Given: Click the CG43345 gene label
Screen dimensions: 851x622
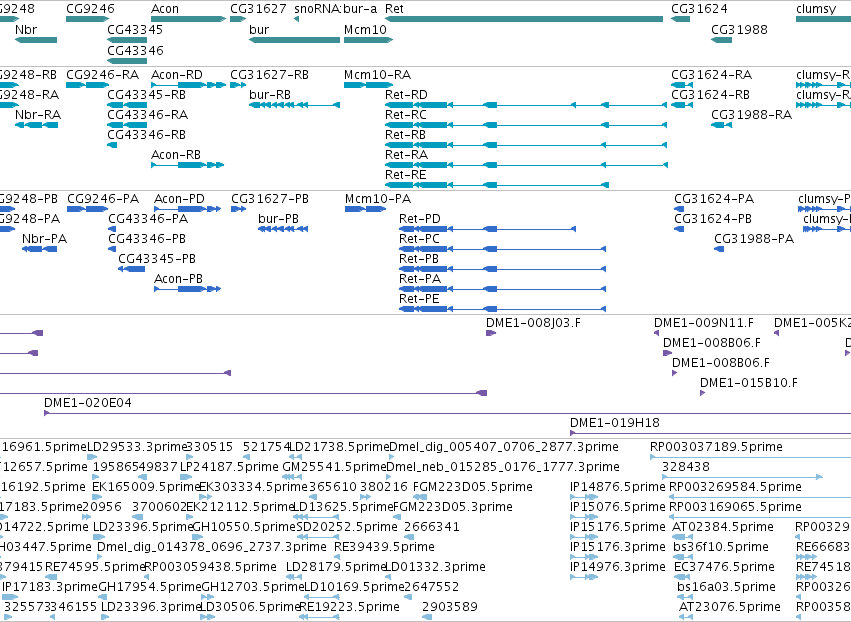Looking at the screenshot, I should click(135, 29).
